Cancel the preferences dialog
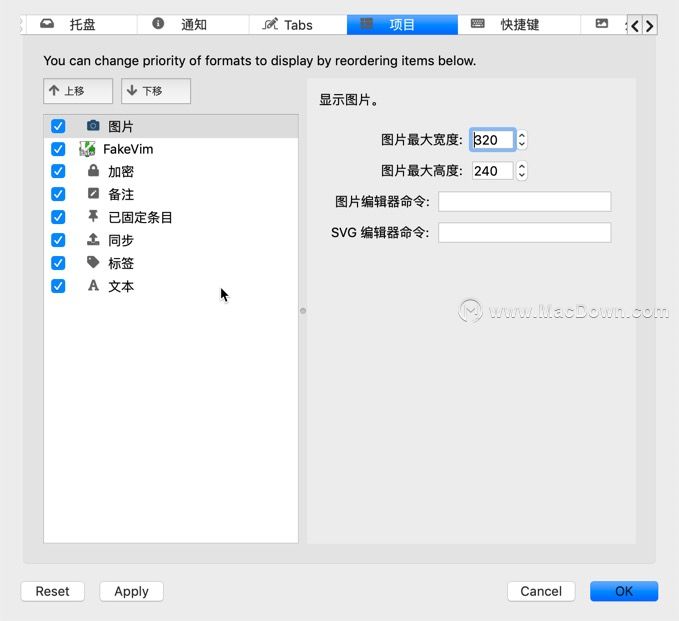 click(x=541, y=591)
